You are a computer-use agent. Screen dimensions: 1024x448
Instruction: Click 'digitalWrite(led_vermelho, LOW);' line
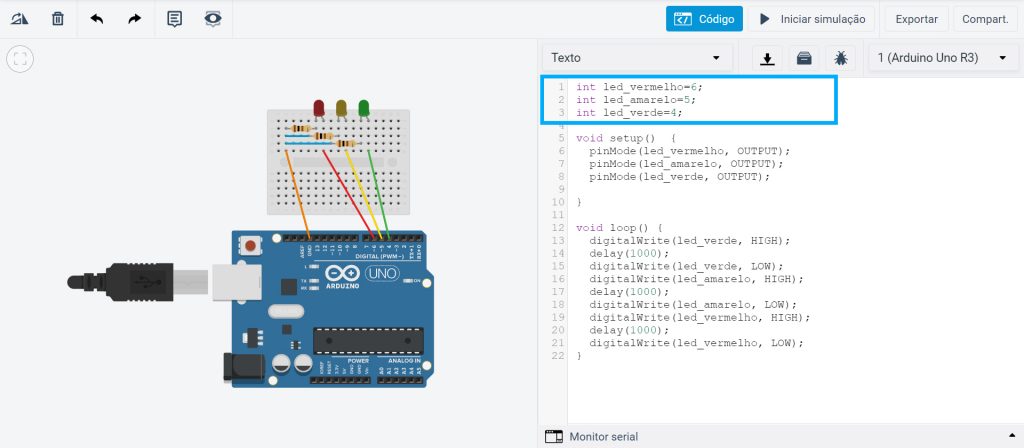(x=696, y=344)
